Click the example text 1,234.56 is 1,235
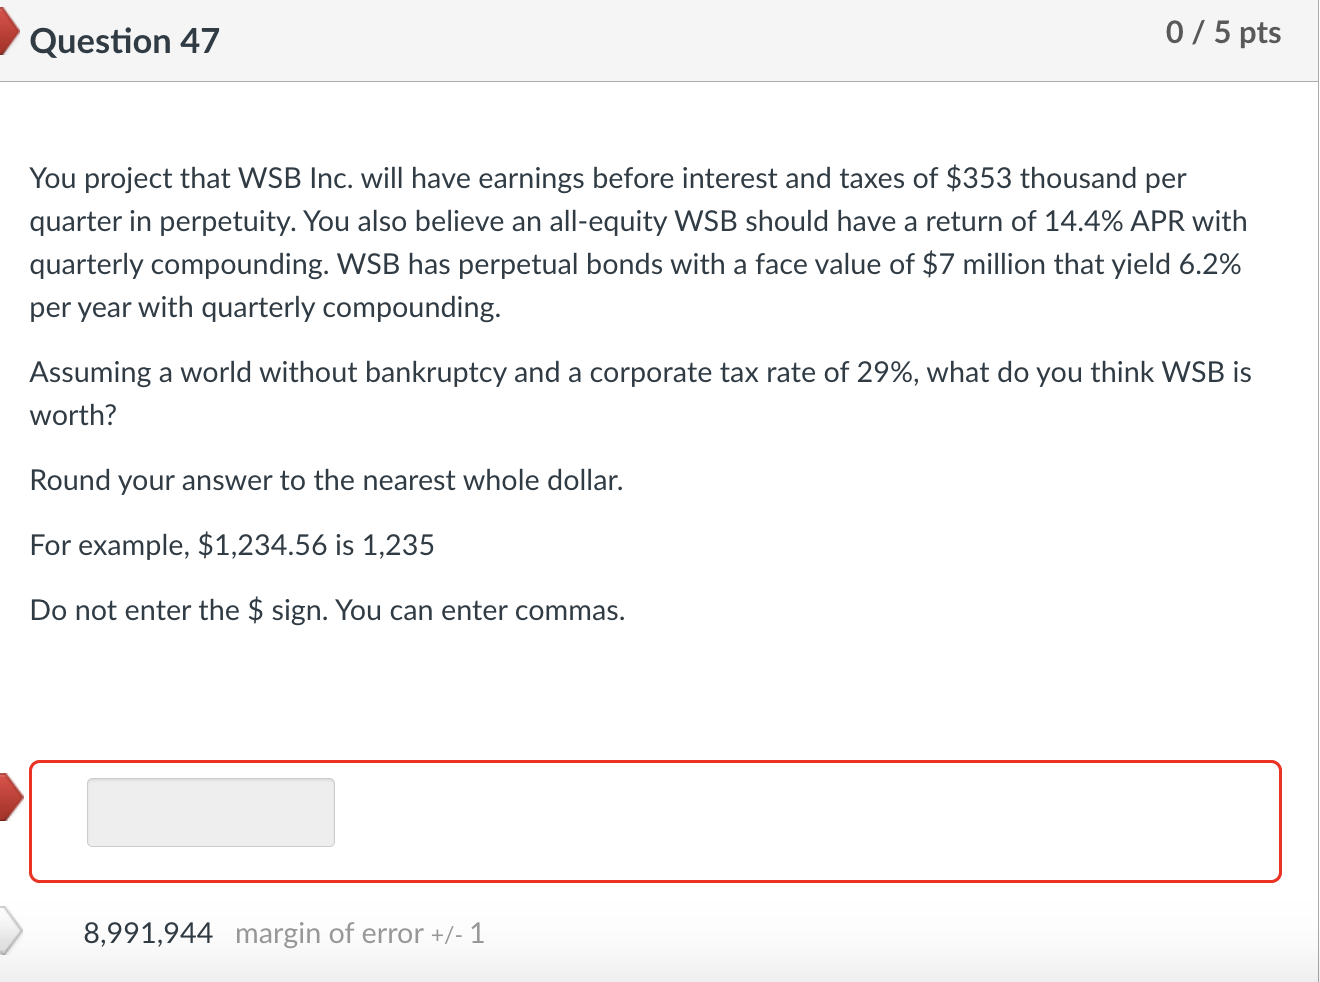Image resolution: width=1320 pixels, height=982 pixels. point(232,545)
